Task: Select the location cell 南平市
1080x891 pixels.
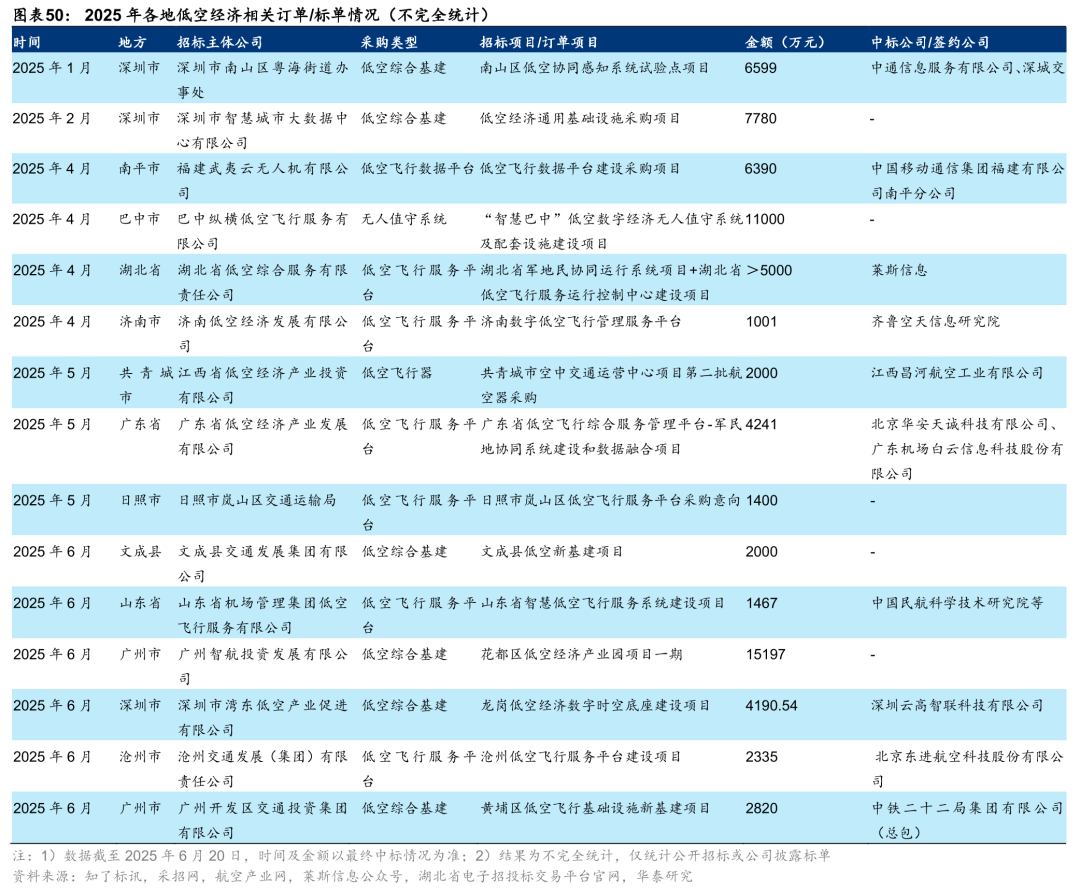Action: pyautogui.click(x=139, y=169)
